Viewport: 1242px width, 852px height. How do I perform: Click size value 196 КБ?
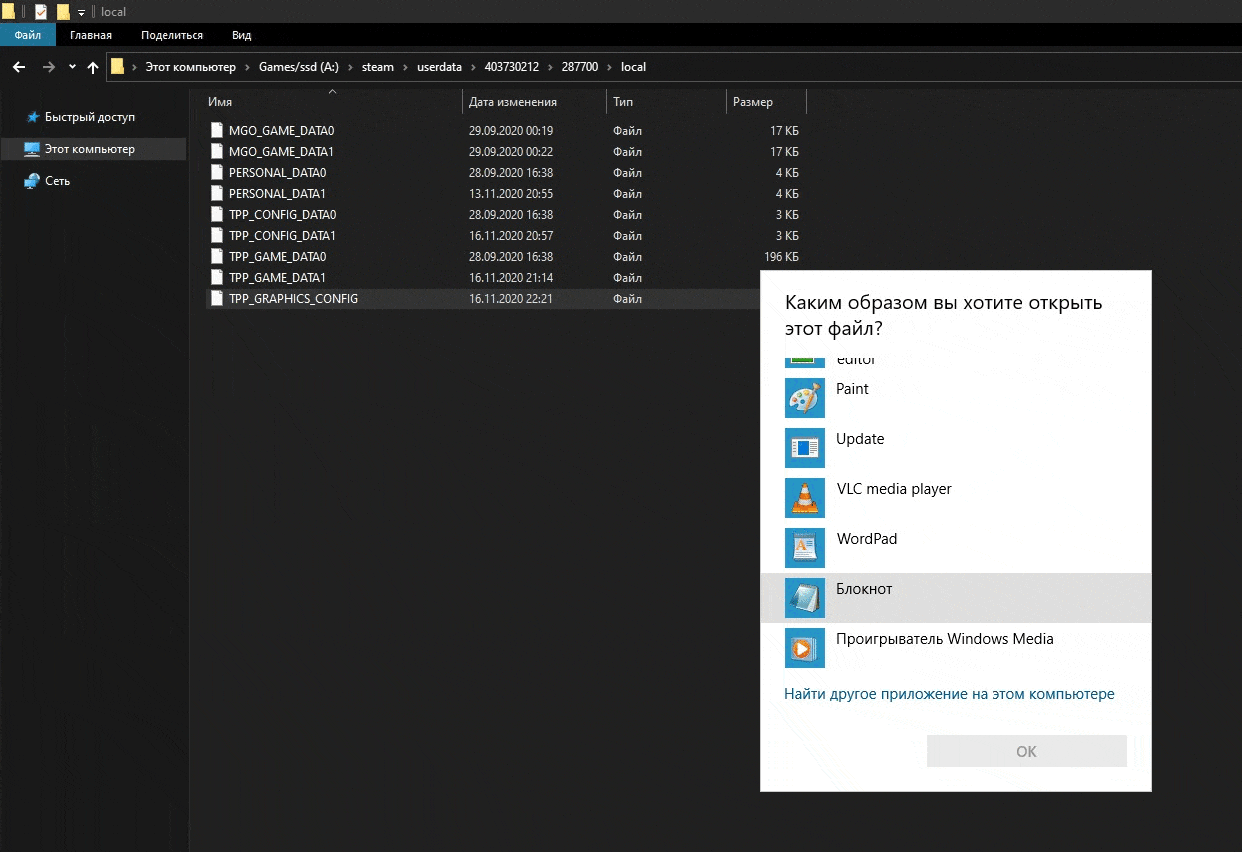coord(780,256)
